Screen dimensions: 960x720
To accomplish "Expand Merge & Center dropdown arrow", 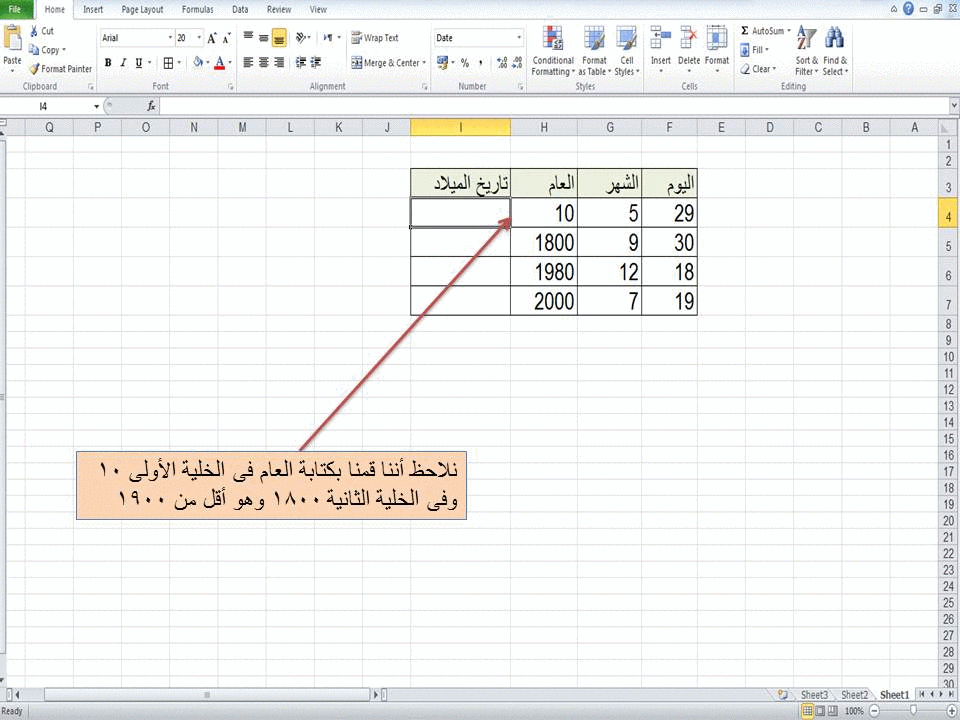I will coord(424,62).
